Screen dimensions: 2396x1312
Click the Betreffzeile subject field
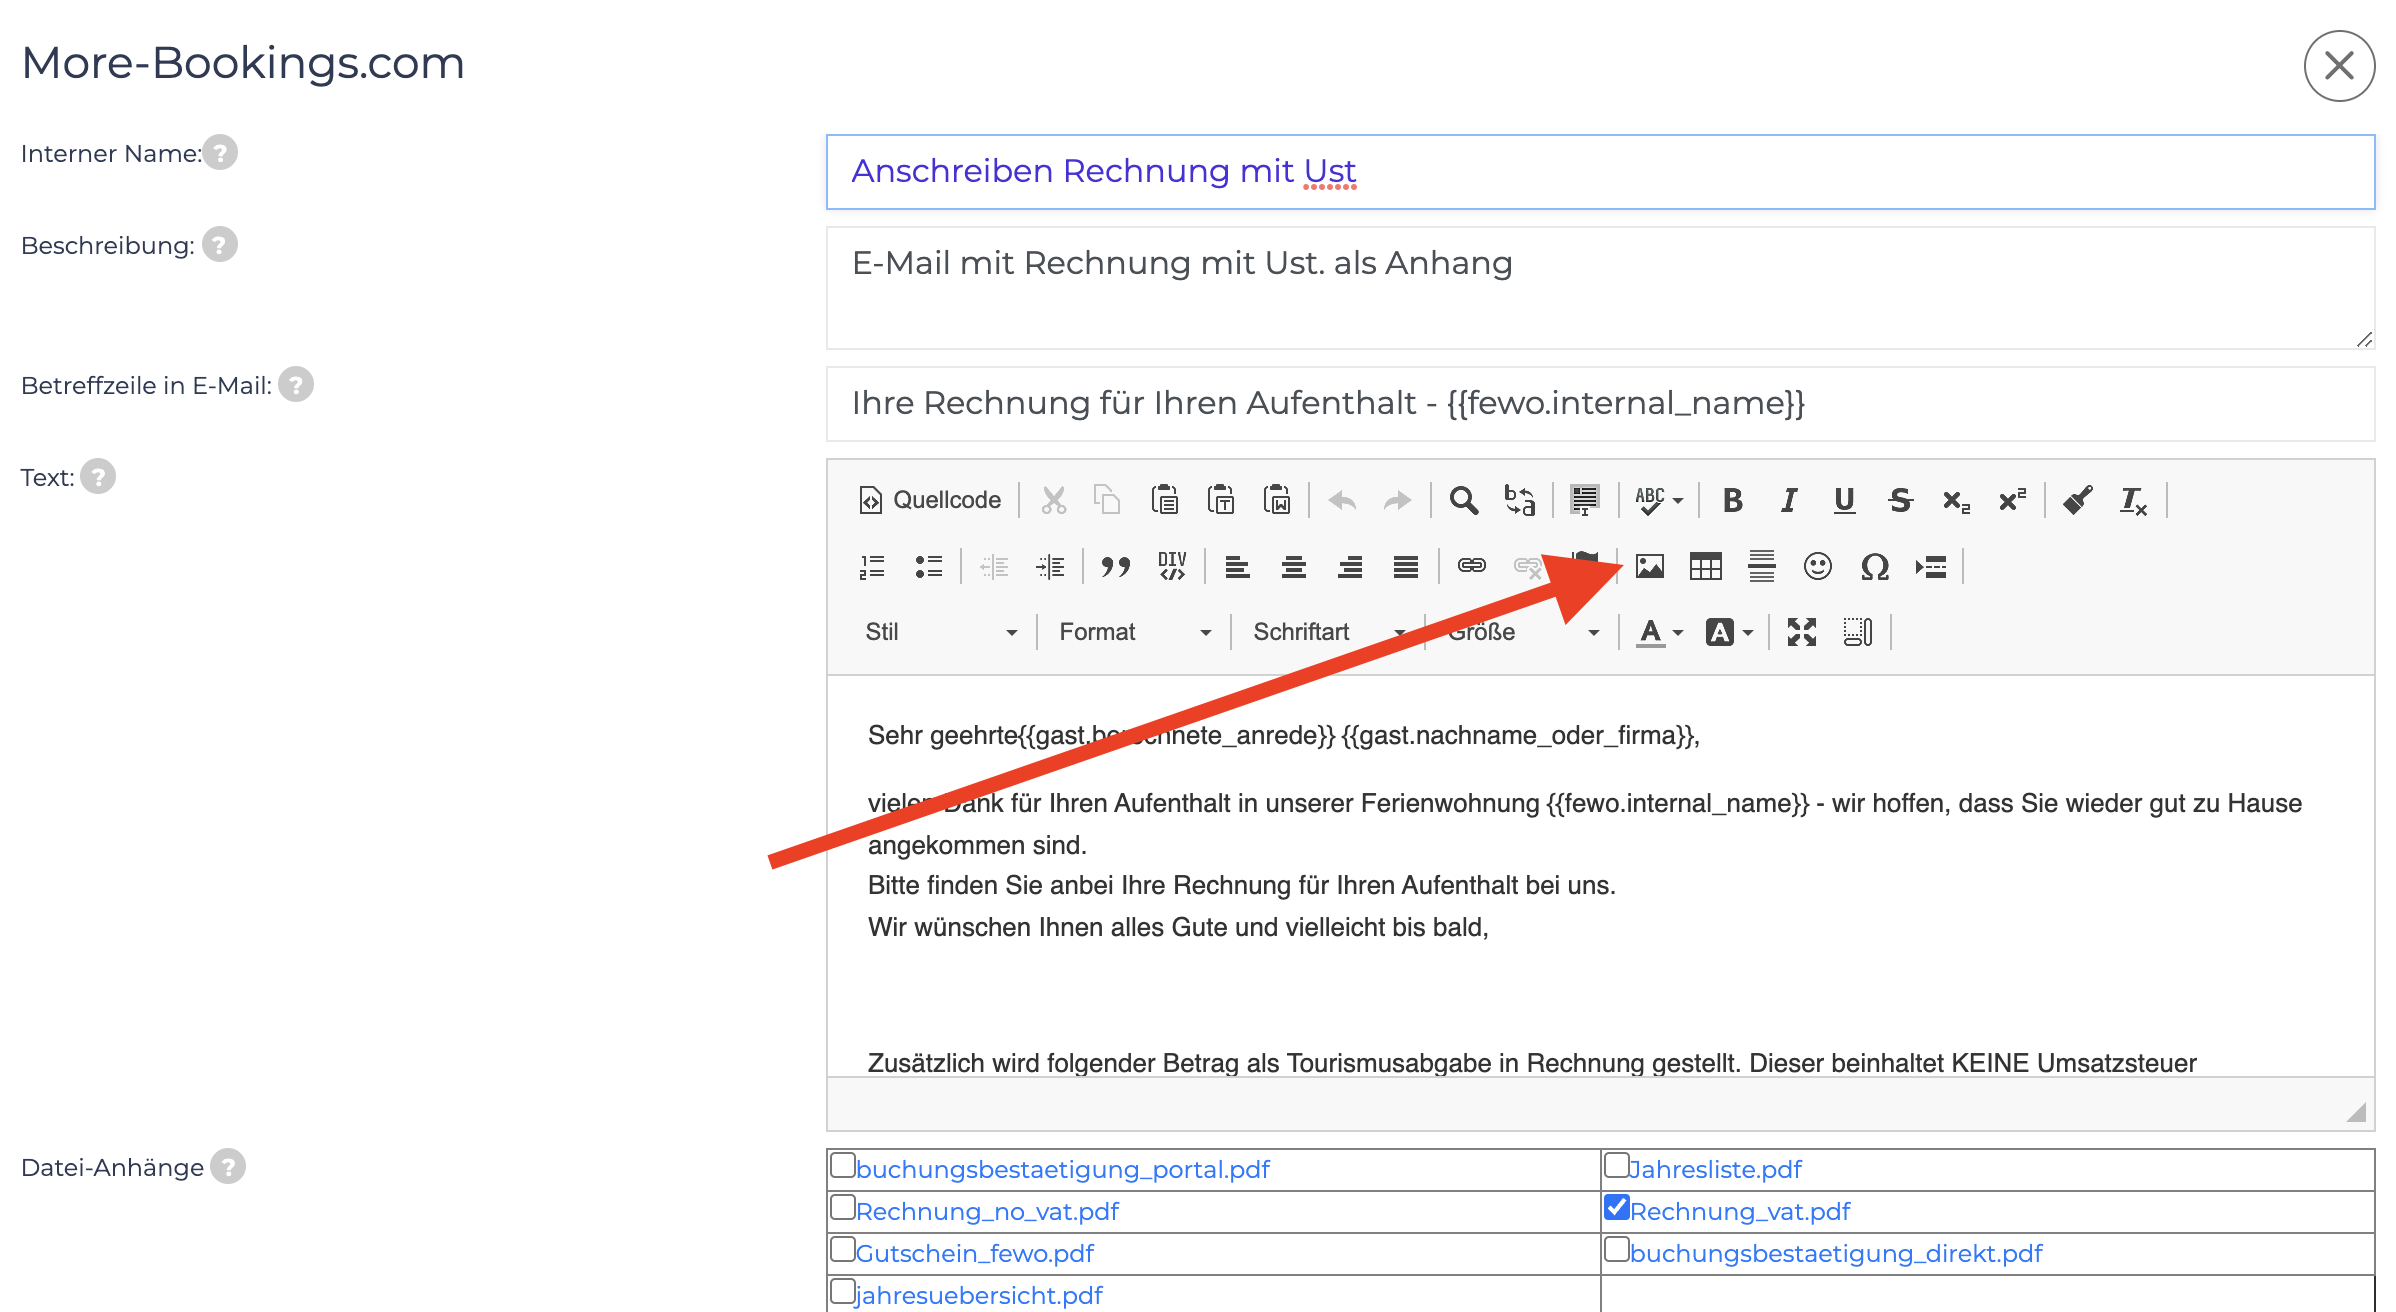[1600, 404]
